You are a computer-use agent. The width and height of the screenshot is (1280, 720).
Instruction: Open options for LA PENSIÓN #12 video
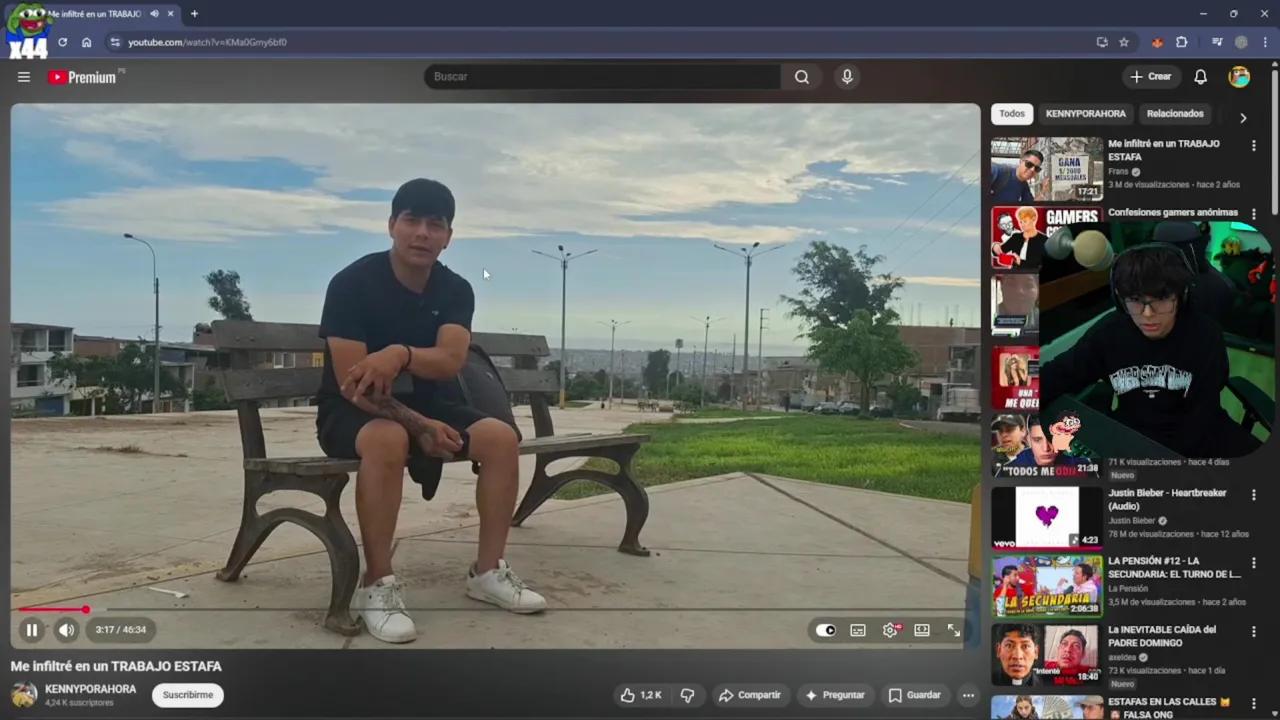pyautogui.click(x=1253, y=563)
